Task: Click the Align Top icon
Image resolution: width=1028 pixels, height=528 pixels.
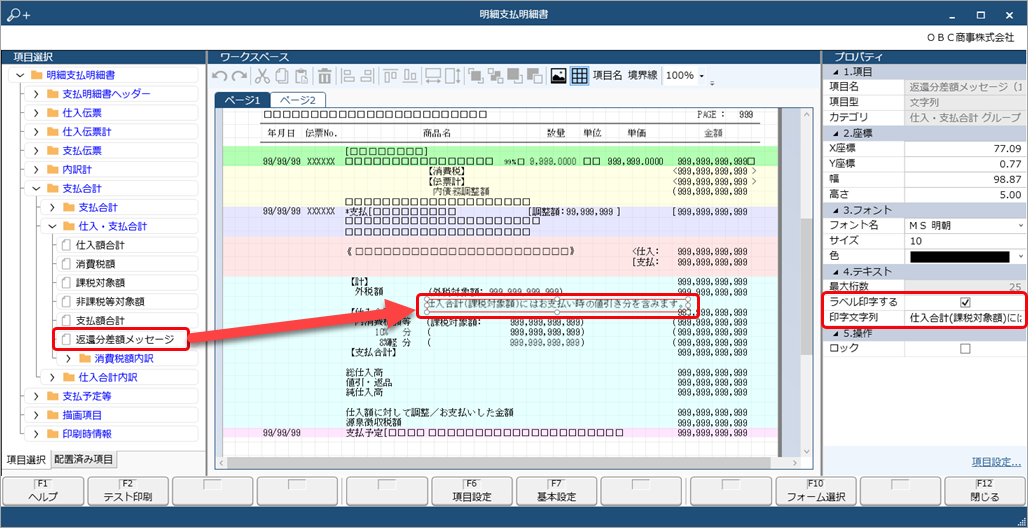Action: 391,76
